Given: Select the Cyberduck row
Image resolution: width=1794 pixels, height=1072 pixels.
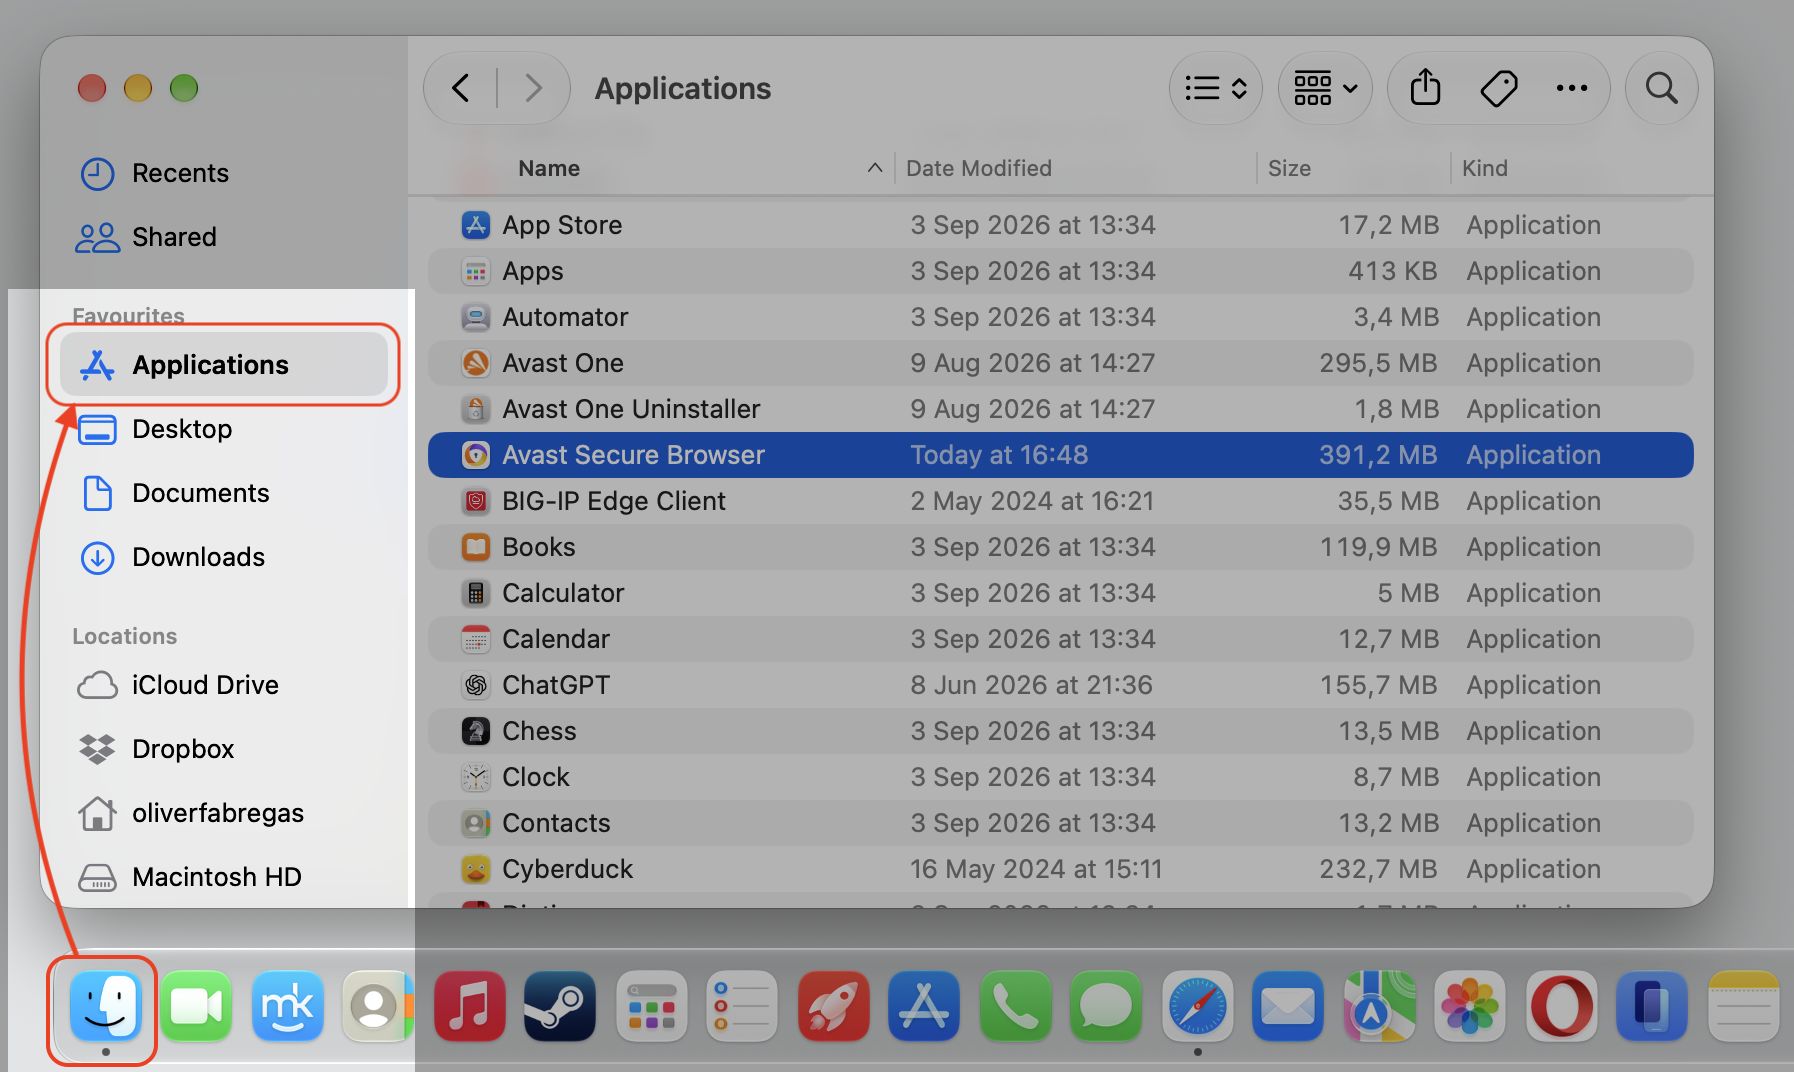Looking at the screenshot, I should [1061, 869].
